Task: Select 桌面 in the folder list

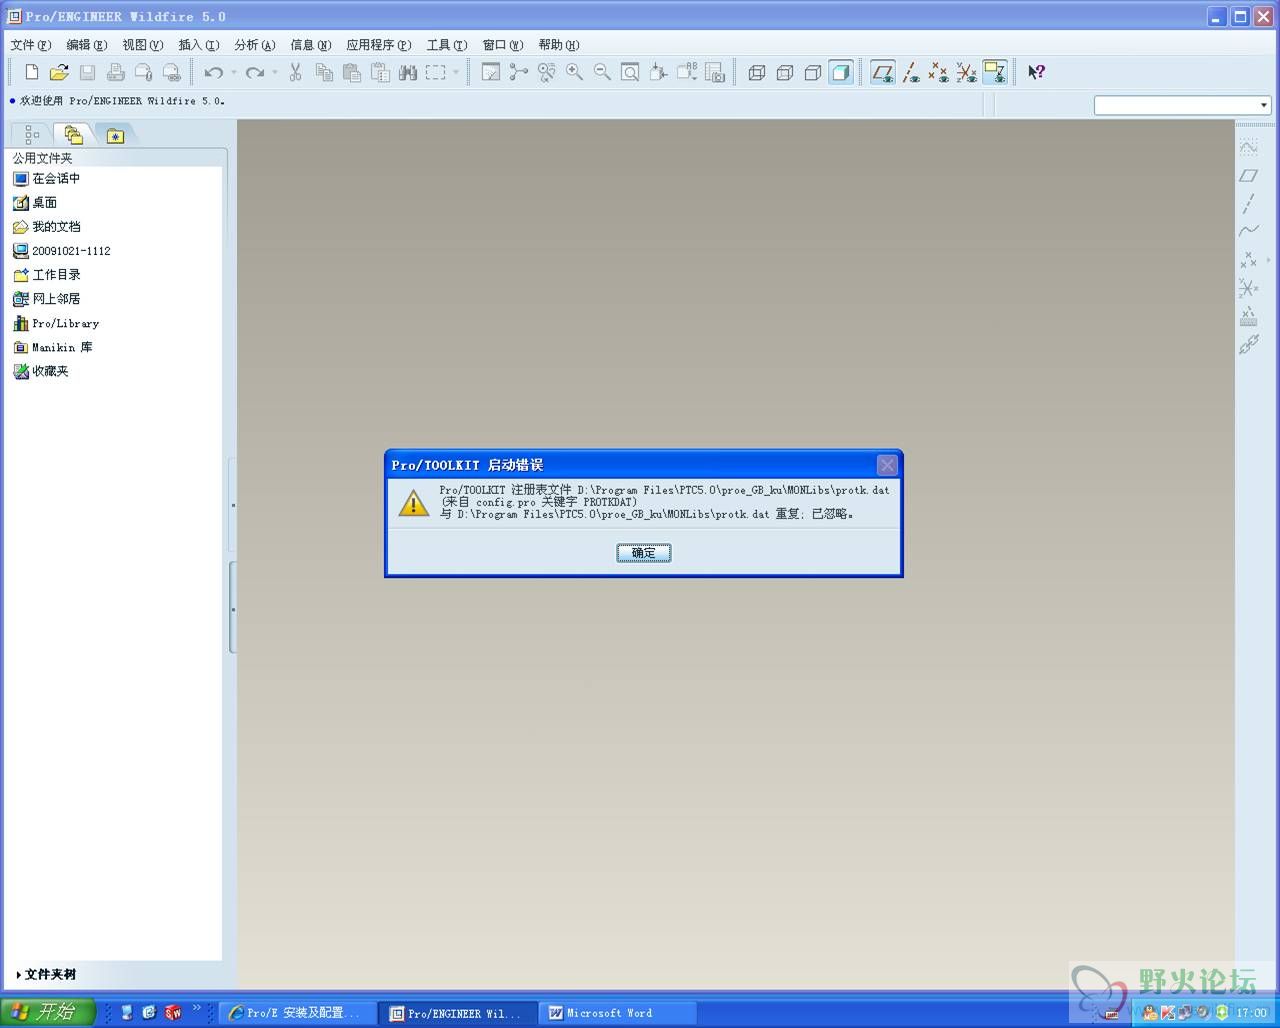Action: click(35, 203)
